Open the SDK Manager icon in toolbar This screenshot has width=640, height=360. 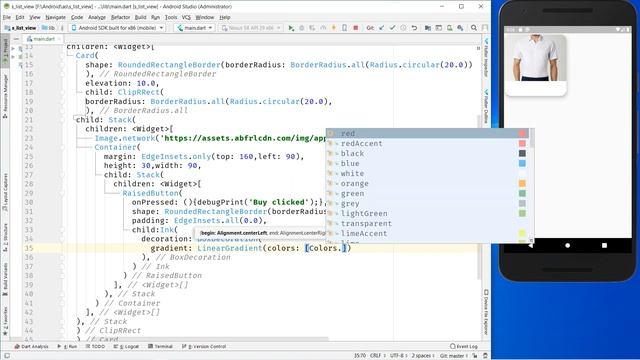tap(460, 28)
